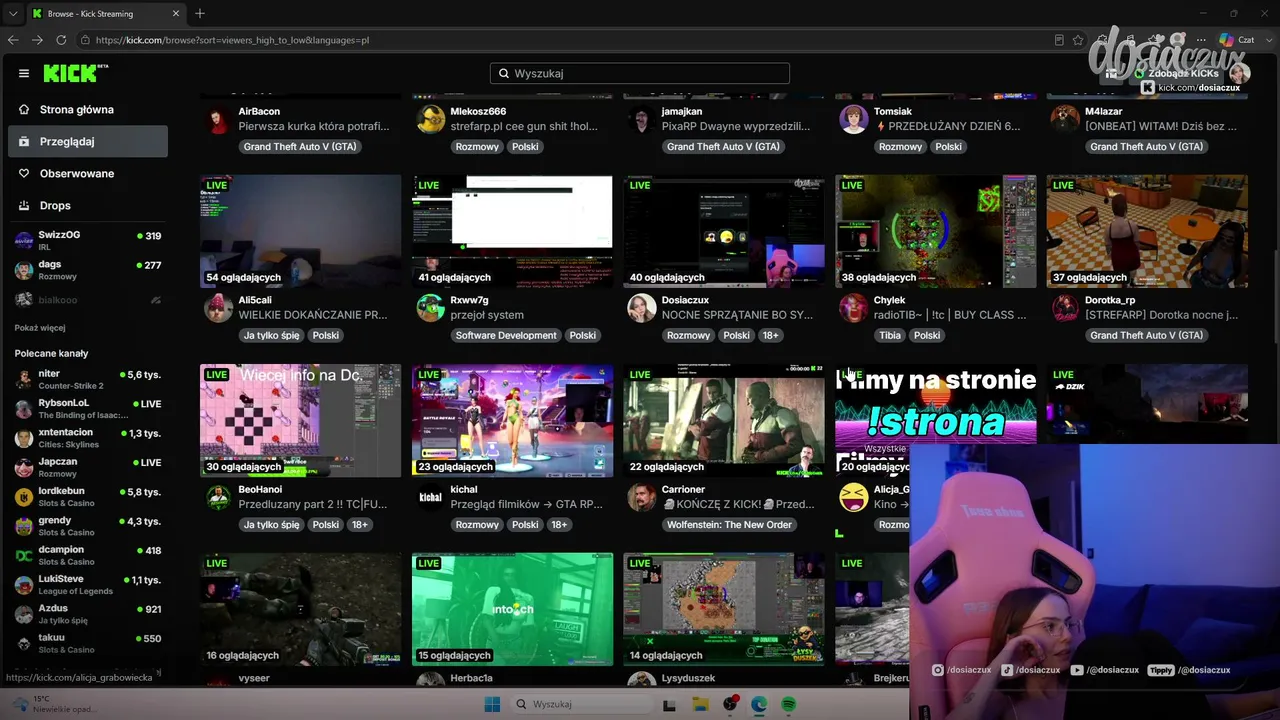Open xntentacion recommended channel

88,438
